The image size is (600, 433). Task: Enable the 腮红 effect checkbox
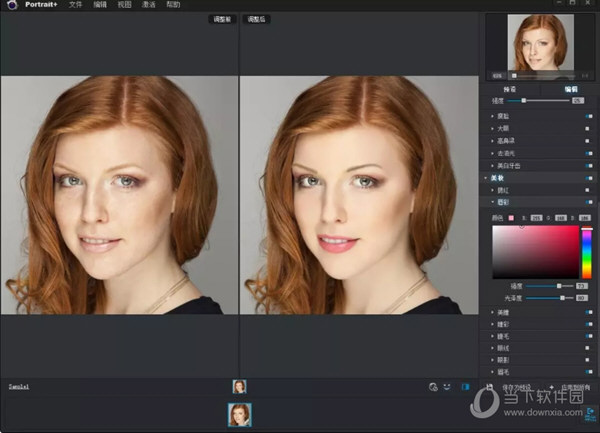pos(587,190)
